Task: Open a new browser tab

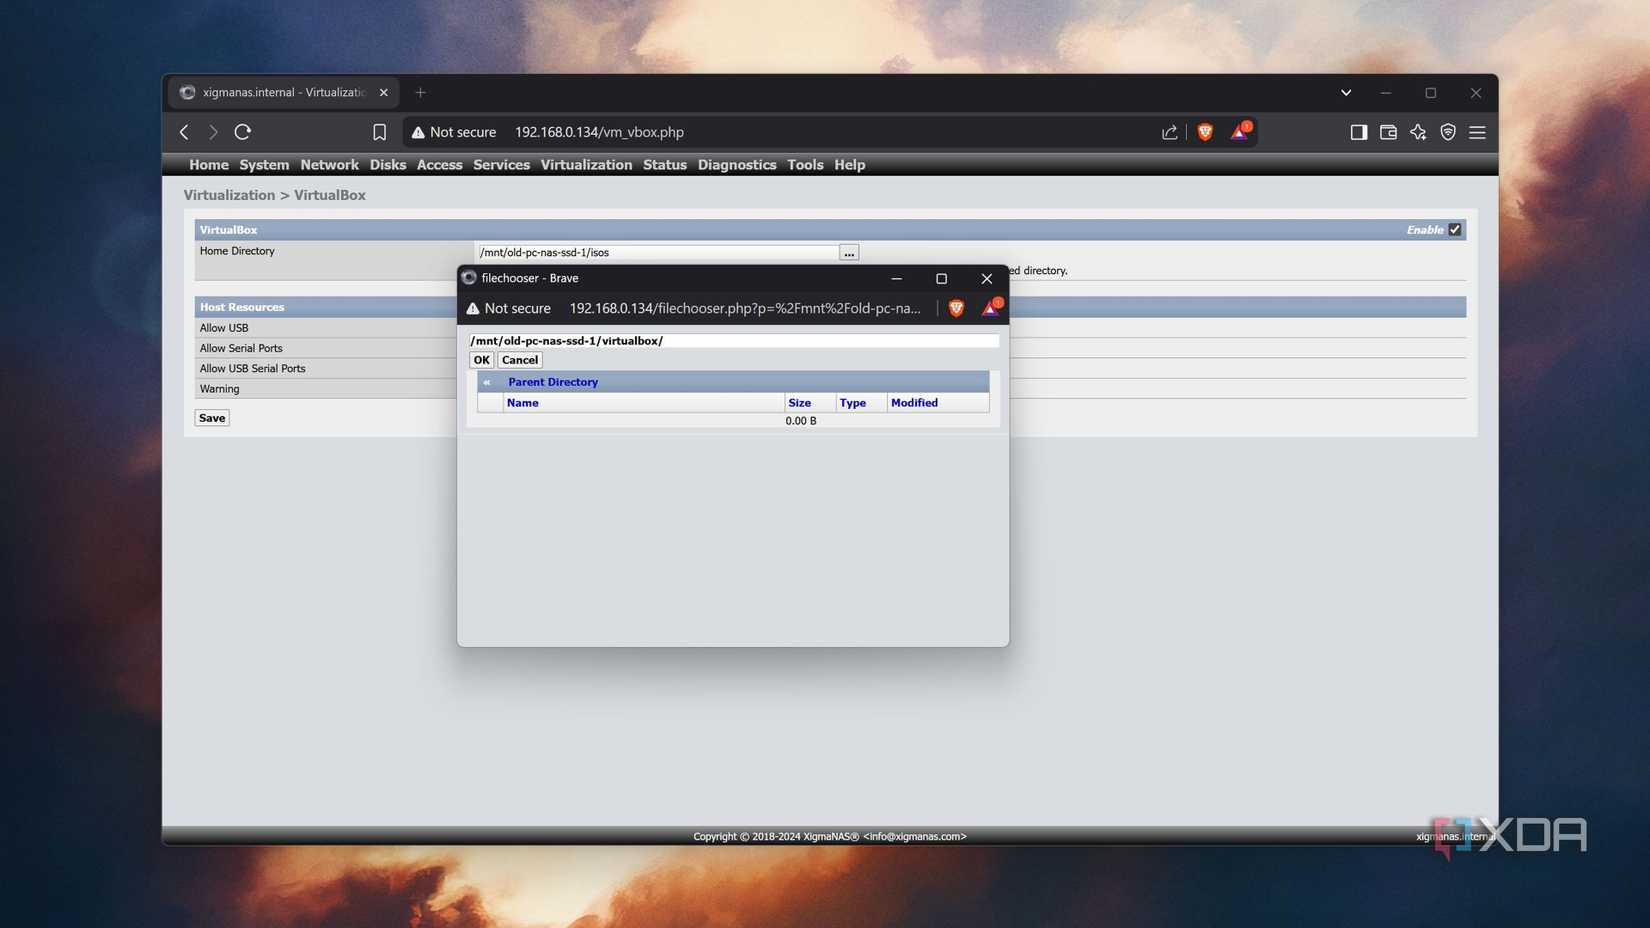Action: 420,93
